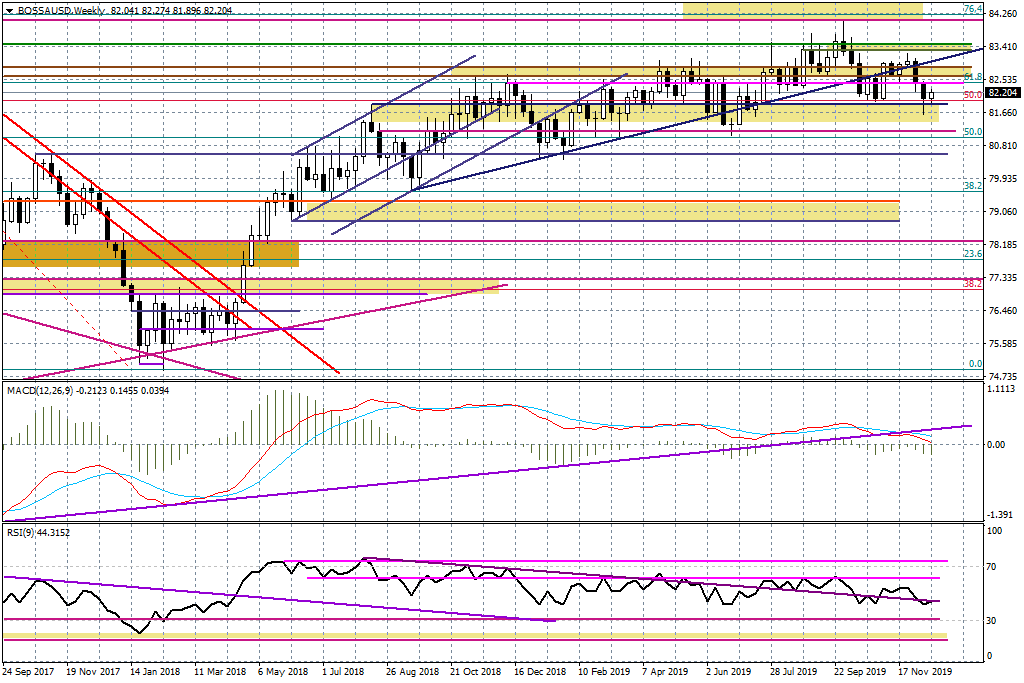Screen dimensions: 1024x683
Task: Select the red 50.0 Fibonacci level label
Action: point(973,95)
